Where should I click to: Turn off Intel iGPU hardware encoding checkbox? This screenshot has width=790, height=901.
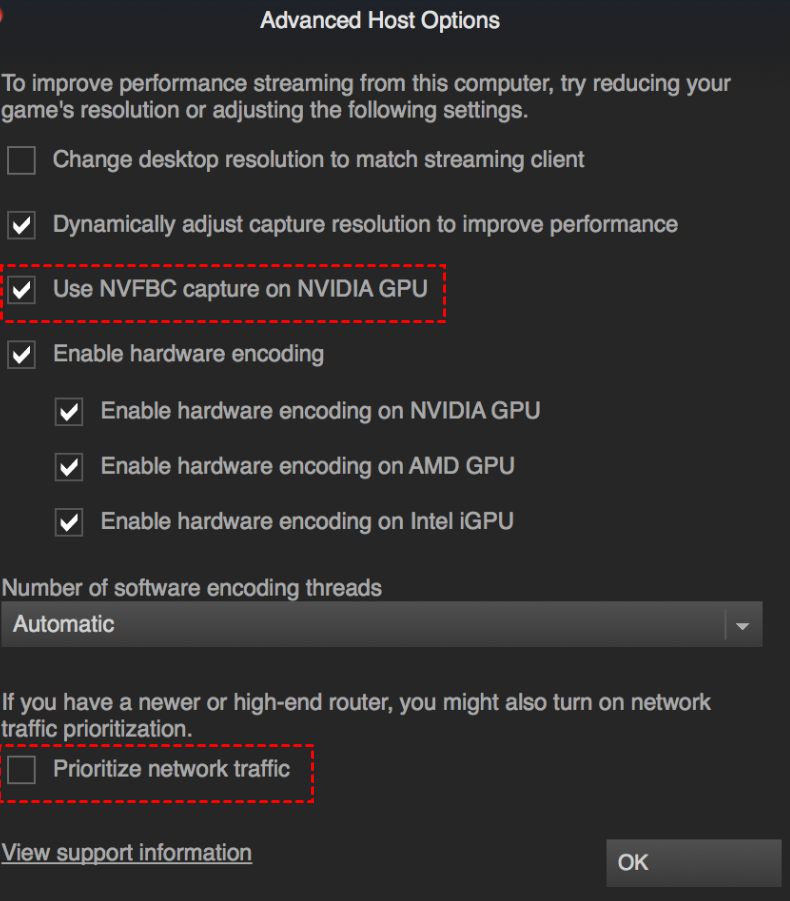[x=69, y=522]
